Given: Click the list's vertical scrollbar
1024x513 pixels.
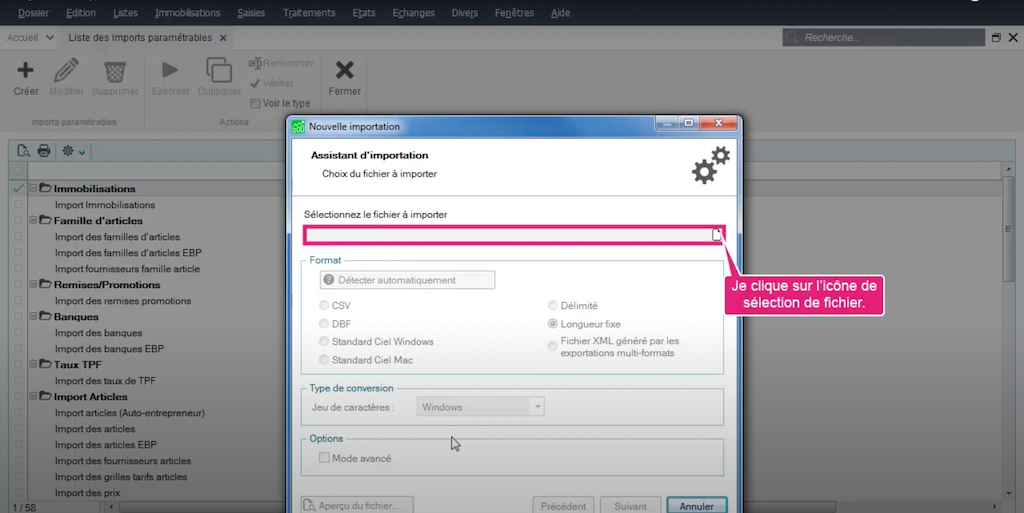Looking at the screenshot, I should coord(1008,332).
